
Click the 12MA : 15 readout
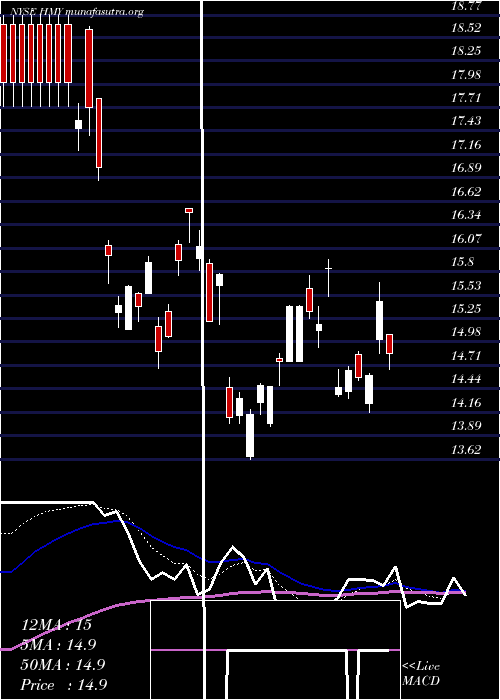click(x=56, y=625)
